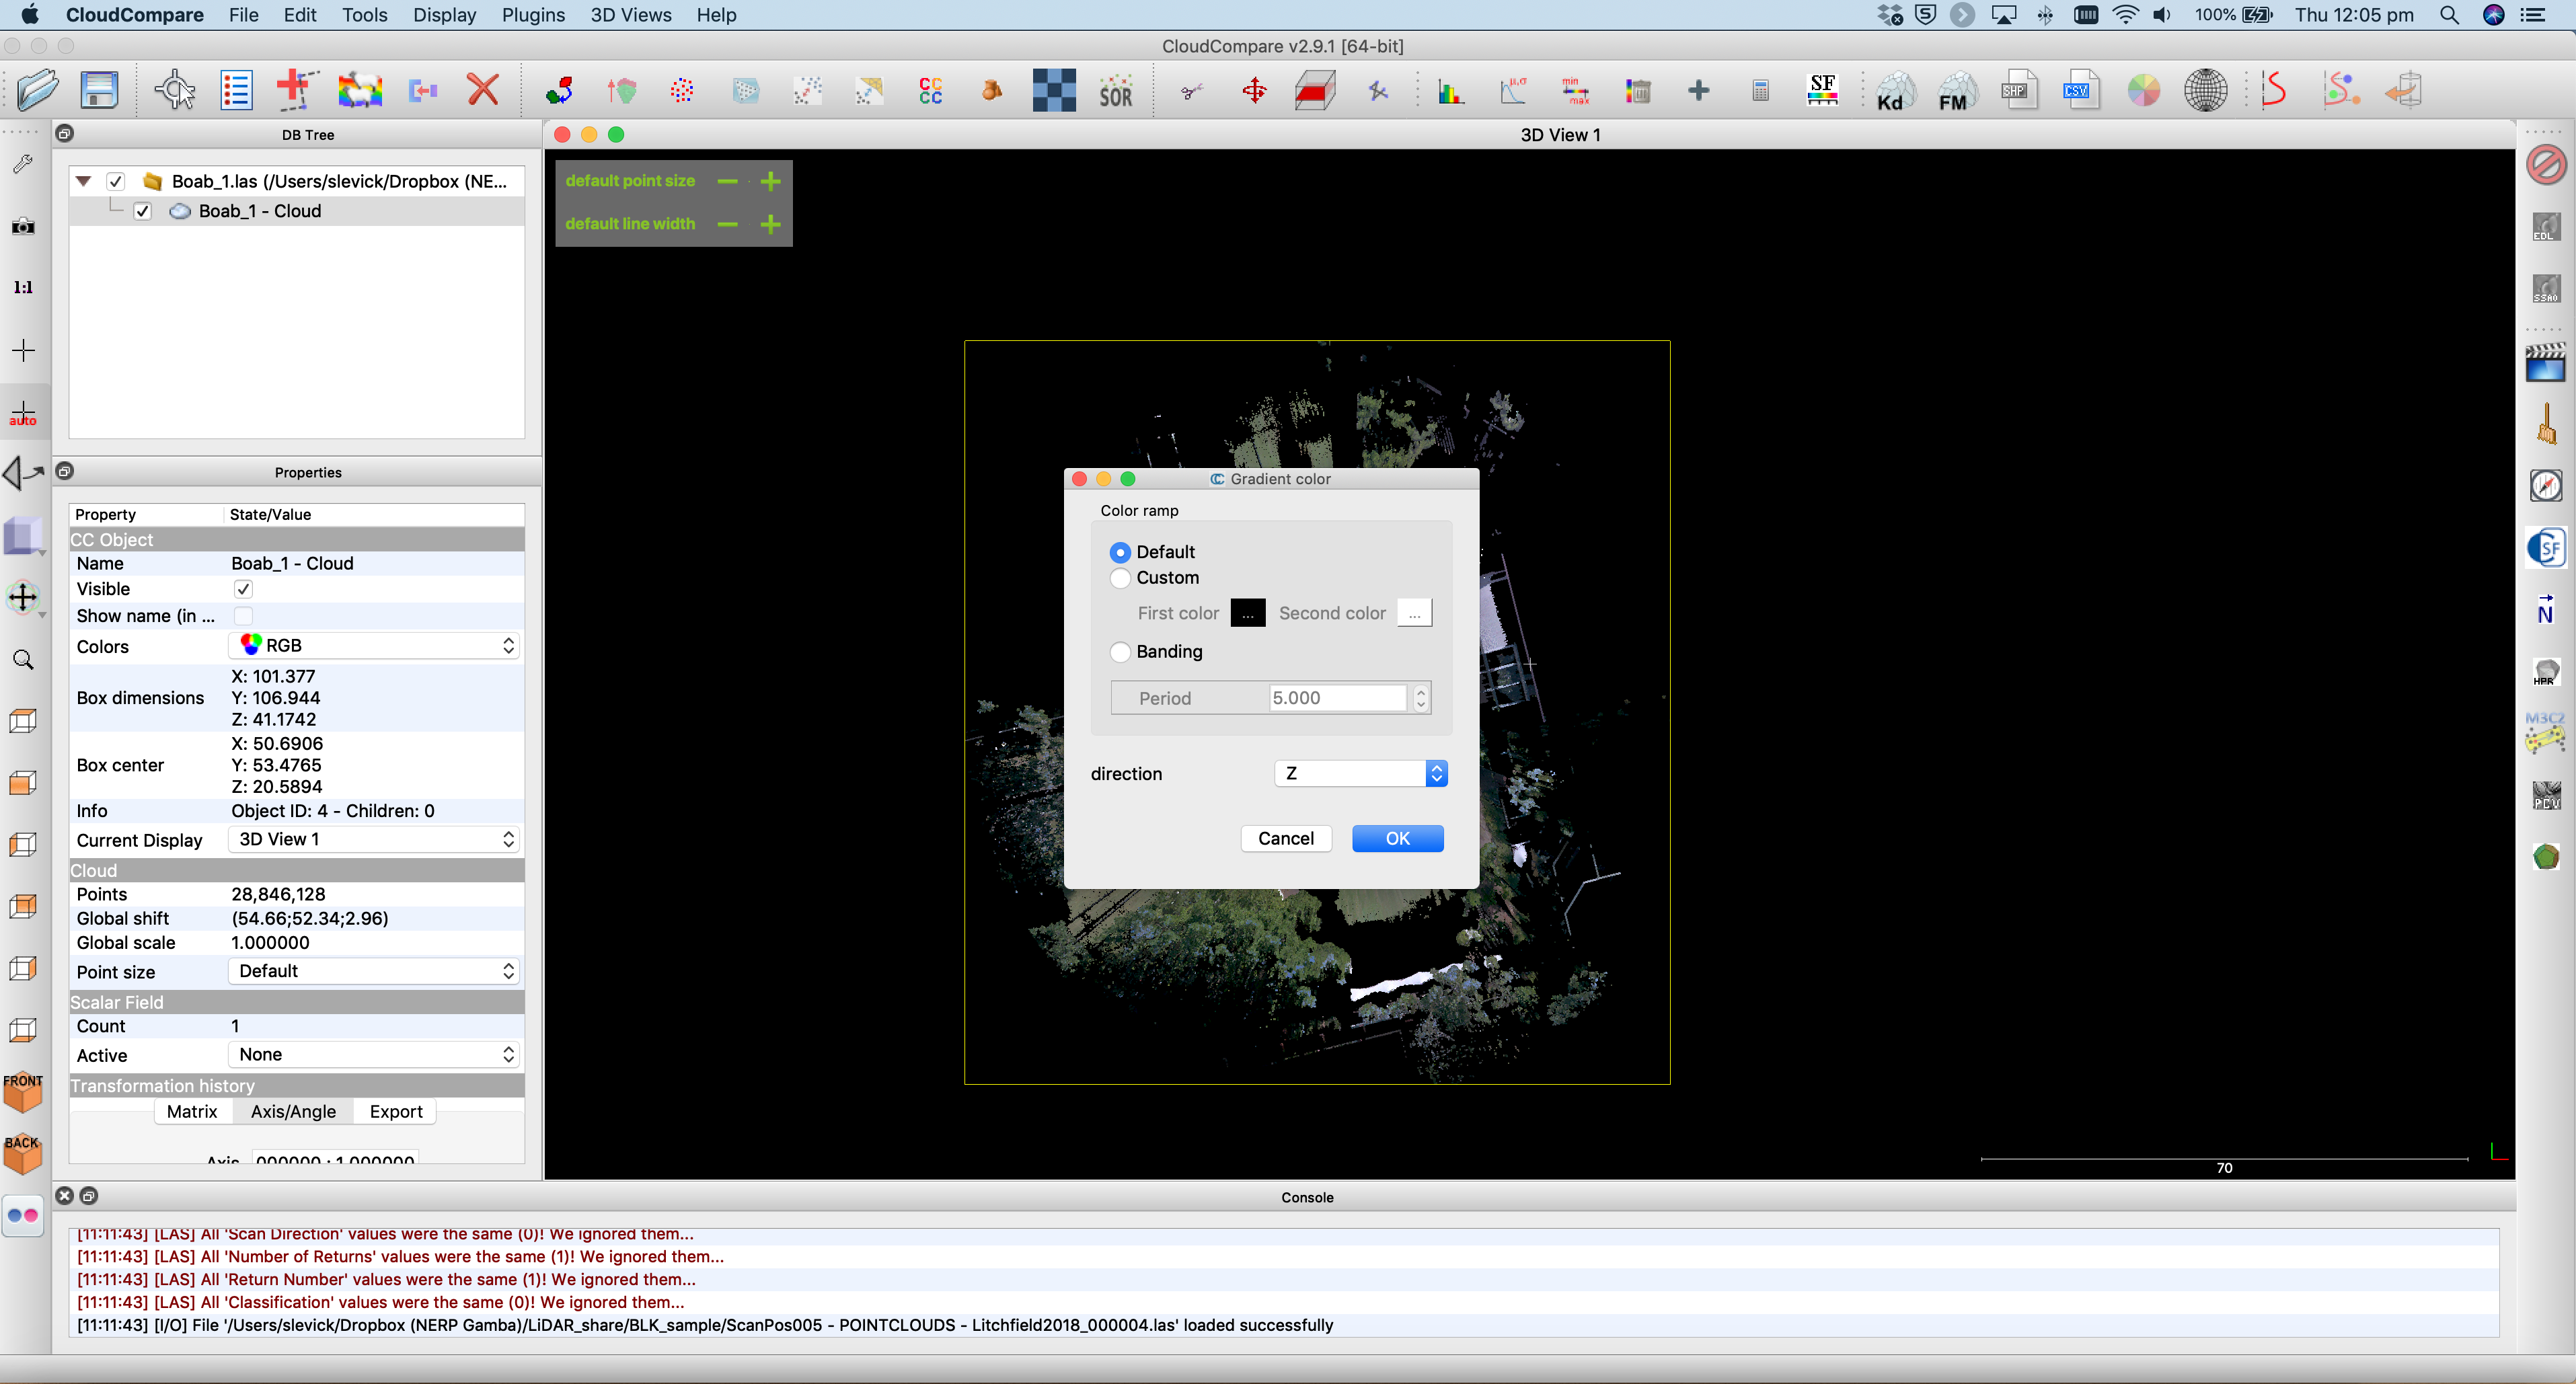Viewport: 2576px width, 1384px height.
Task: Toggle checkbox for Boab_1 - Cloud entry
Action: point(142,211)
